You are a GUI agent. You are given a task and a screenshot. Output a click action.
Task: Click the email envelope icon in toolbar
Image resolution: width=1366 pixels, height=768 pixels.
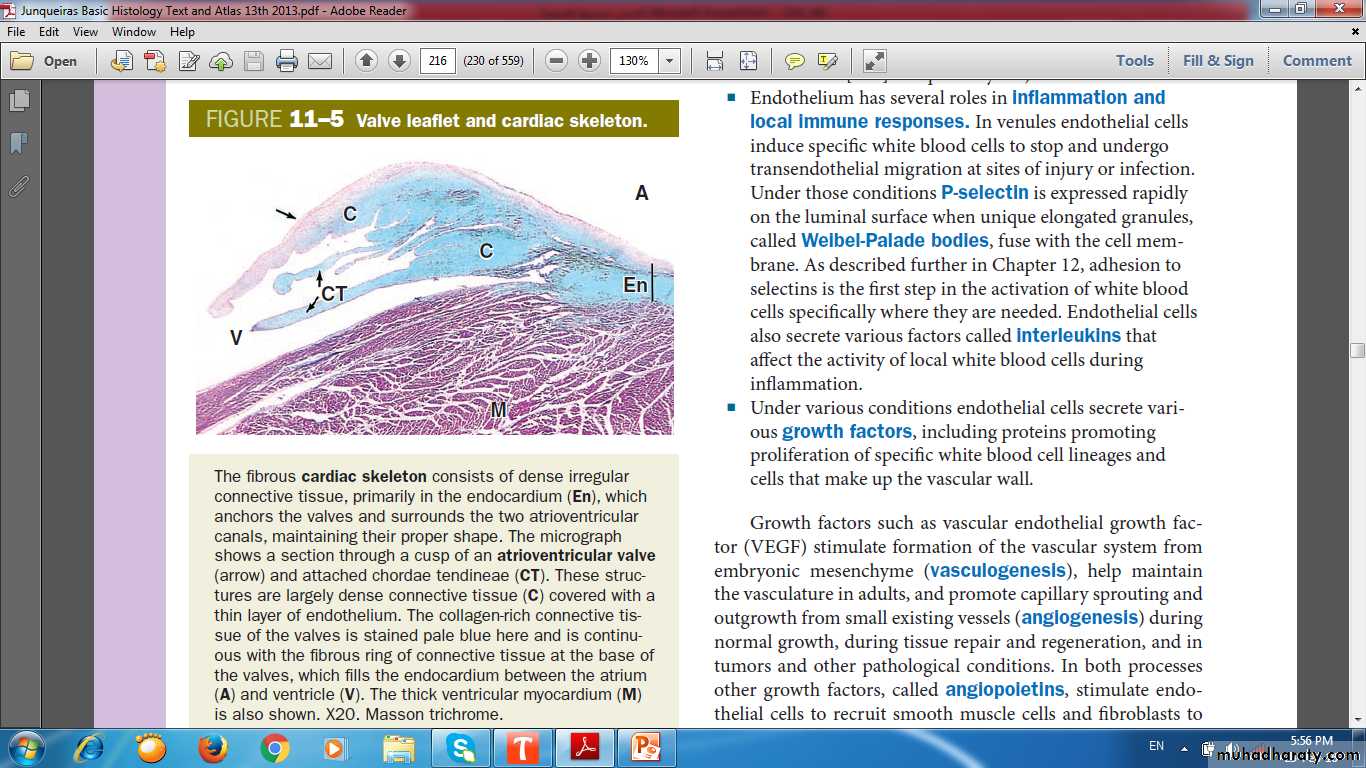pyautogui.click(x=320, y=61)
